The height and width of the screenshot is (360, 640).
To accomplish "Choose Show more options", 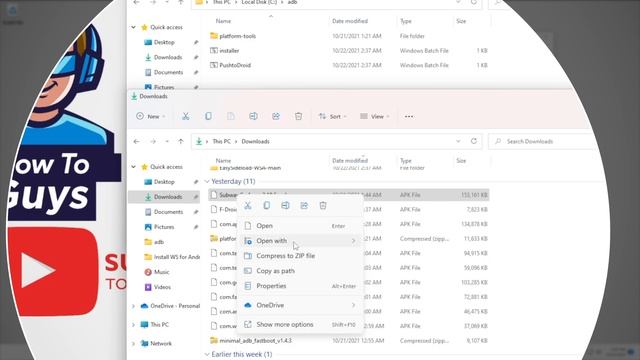I will pos(300,324).
